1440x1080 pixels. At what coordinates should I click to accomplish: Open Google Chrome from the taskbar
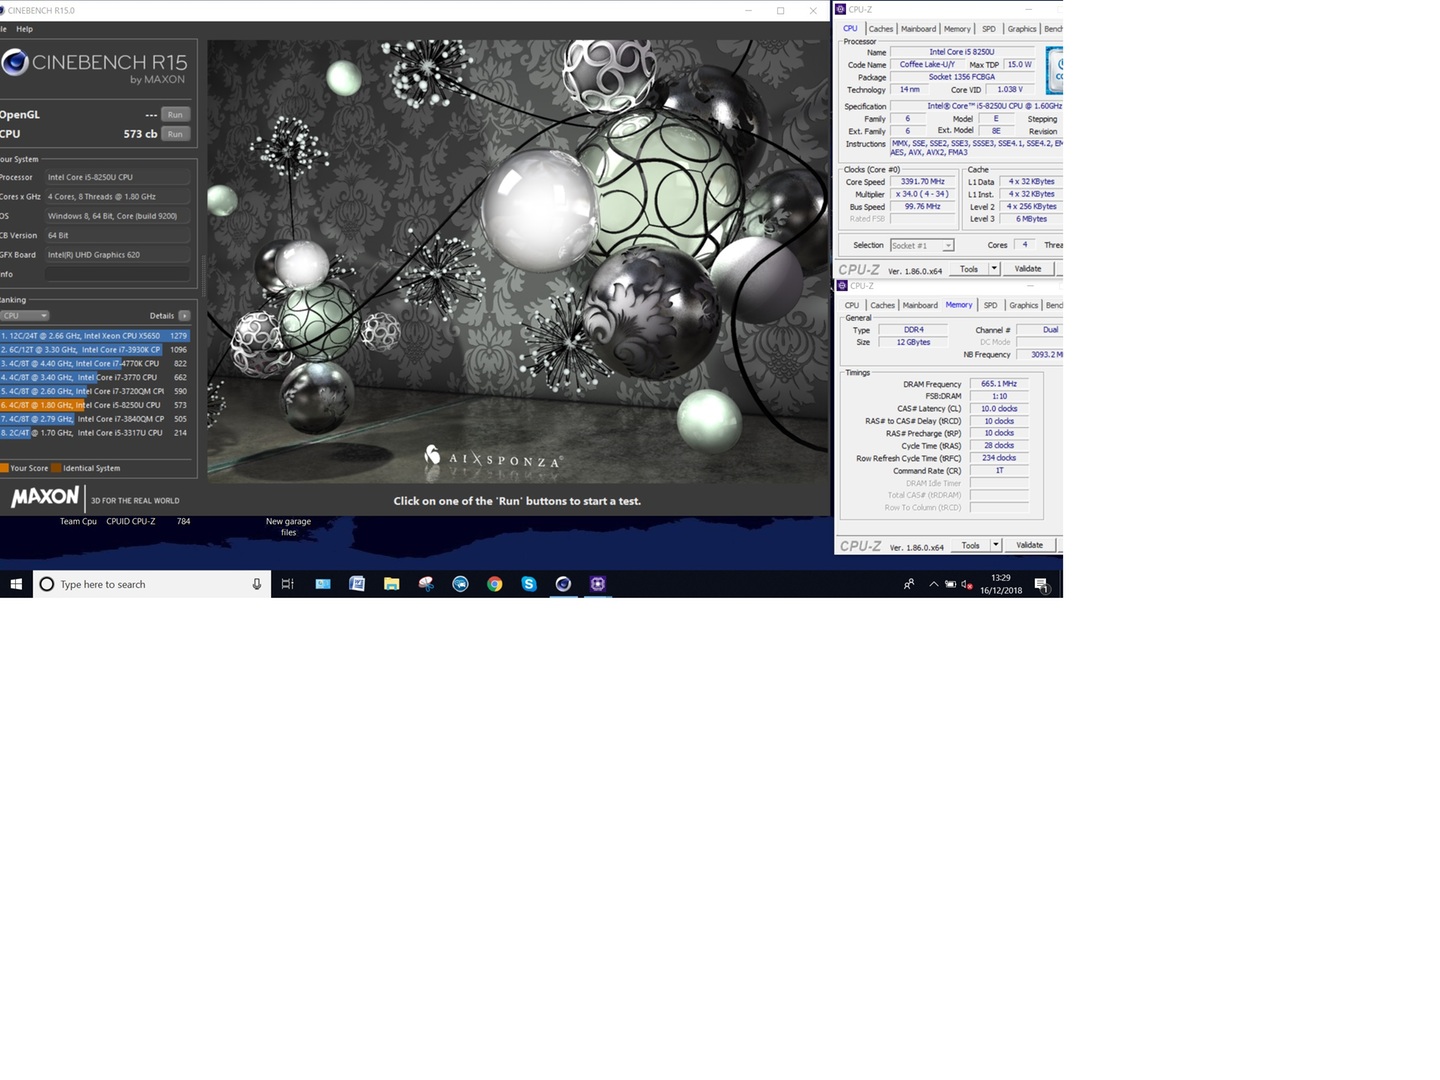(495, 584)
